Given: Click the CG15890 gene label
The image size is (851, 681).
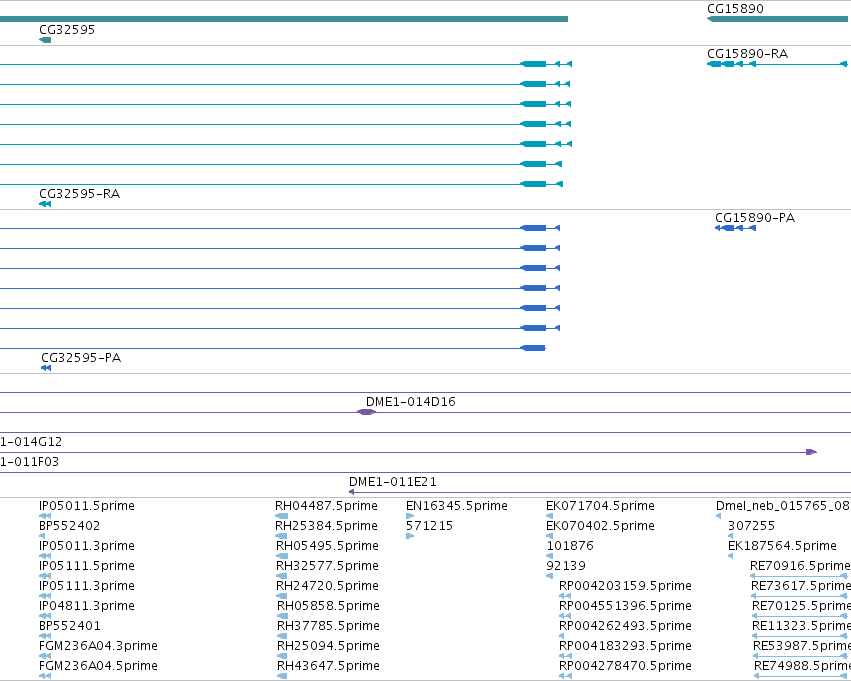Looking at the screenshot, I should pos(735,9).
